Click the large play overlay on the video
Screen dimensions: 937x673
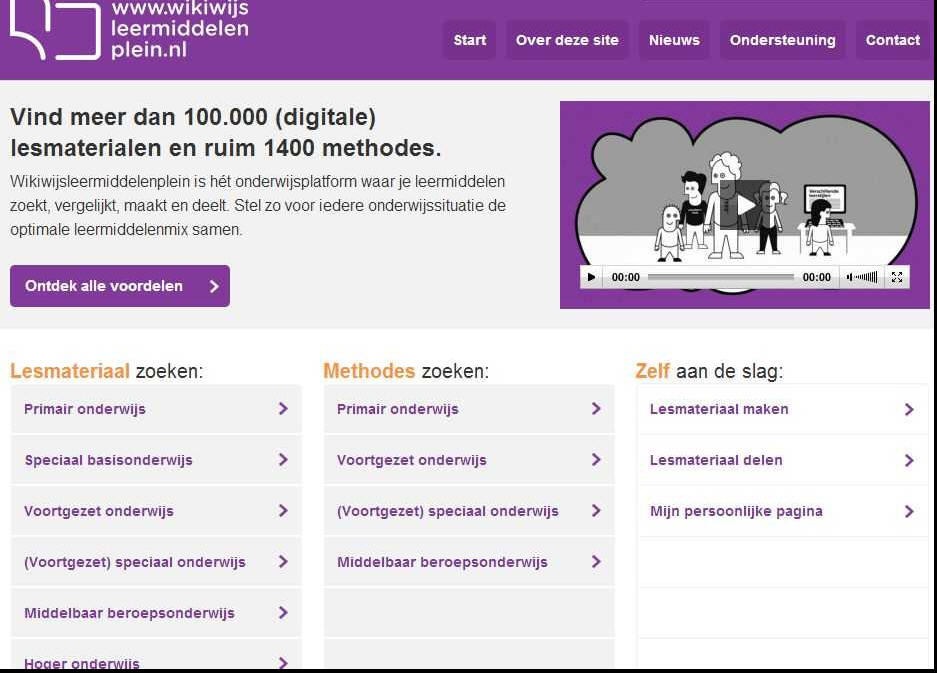(745, 205)
